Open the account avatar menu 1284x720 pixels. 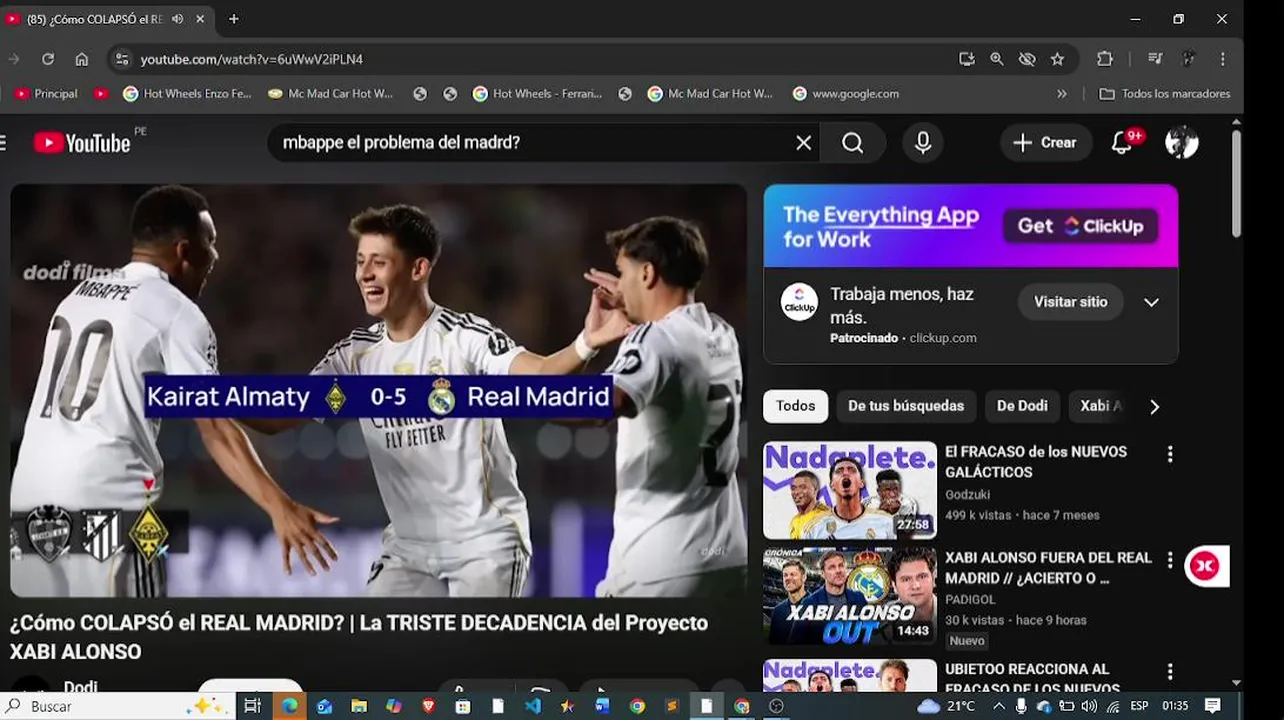pos(1182,143)
